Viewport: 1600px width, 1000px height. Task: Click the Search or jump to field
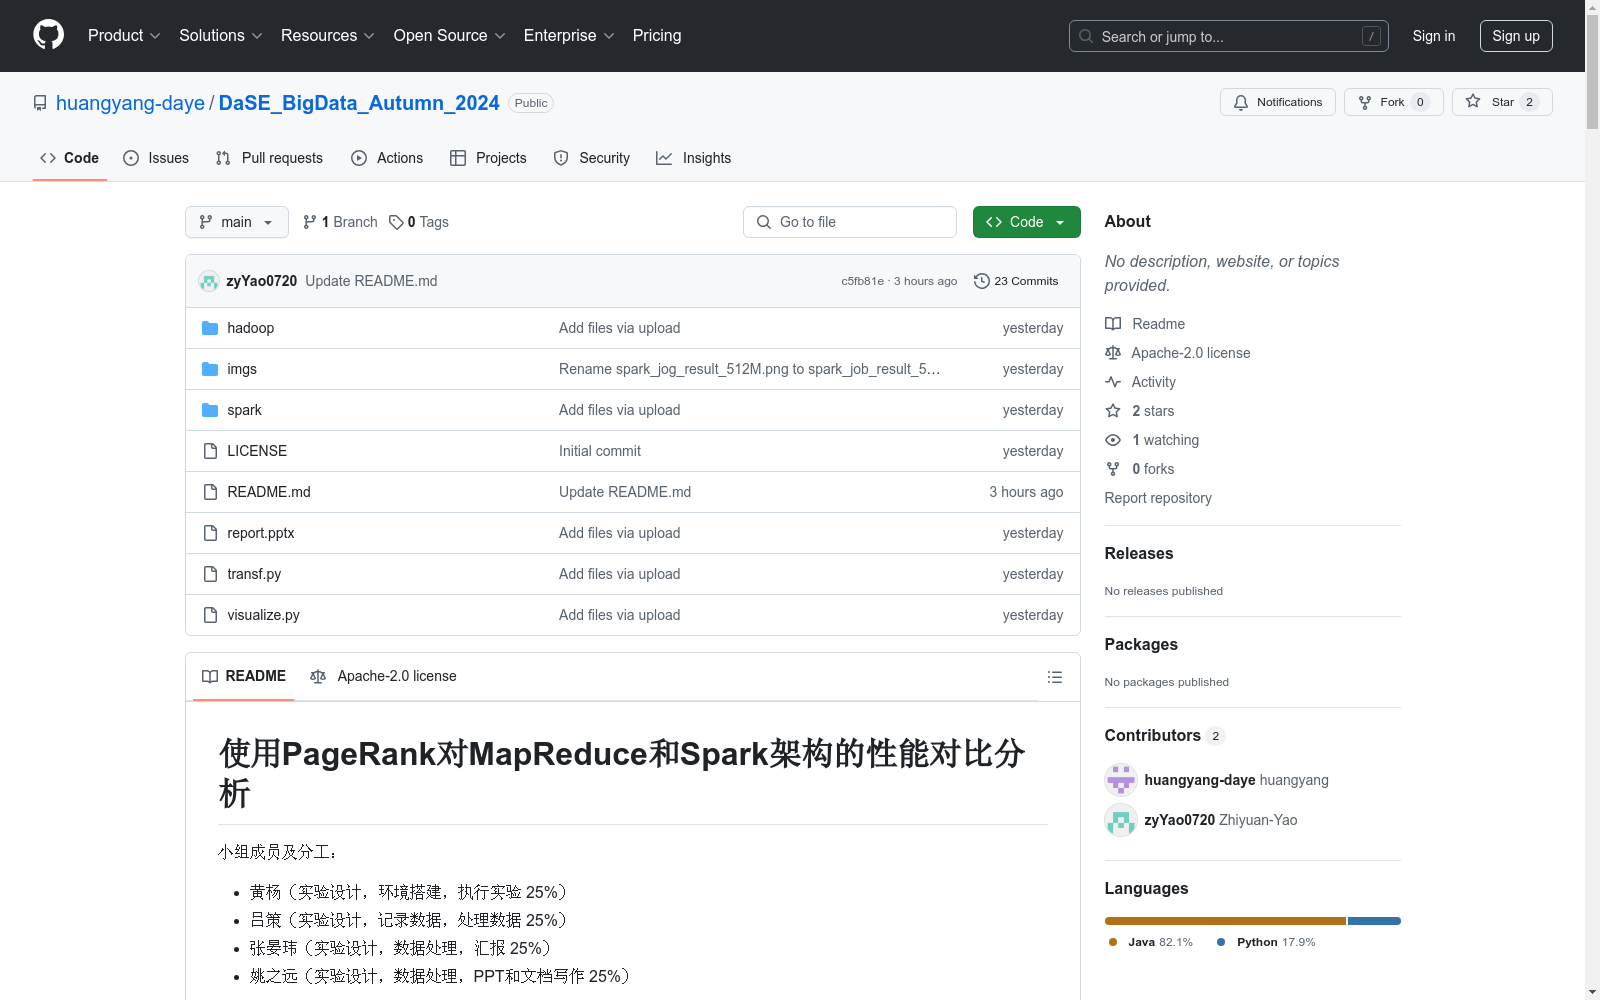(x=1229, y=36)
